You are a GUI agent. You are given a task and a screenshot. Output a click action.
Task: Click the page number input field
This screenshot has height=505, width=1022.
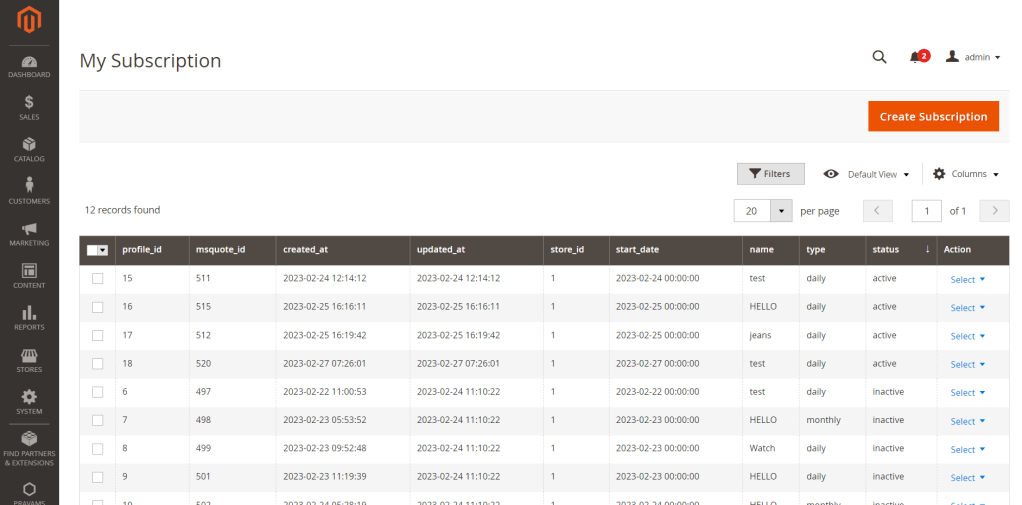tap(926, 211)
